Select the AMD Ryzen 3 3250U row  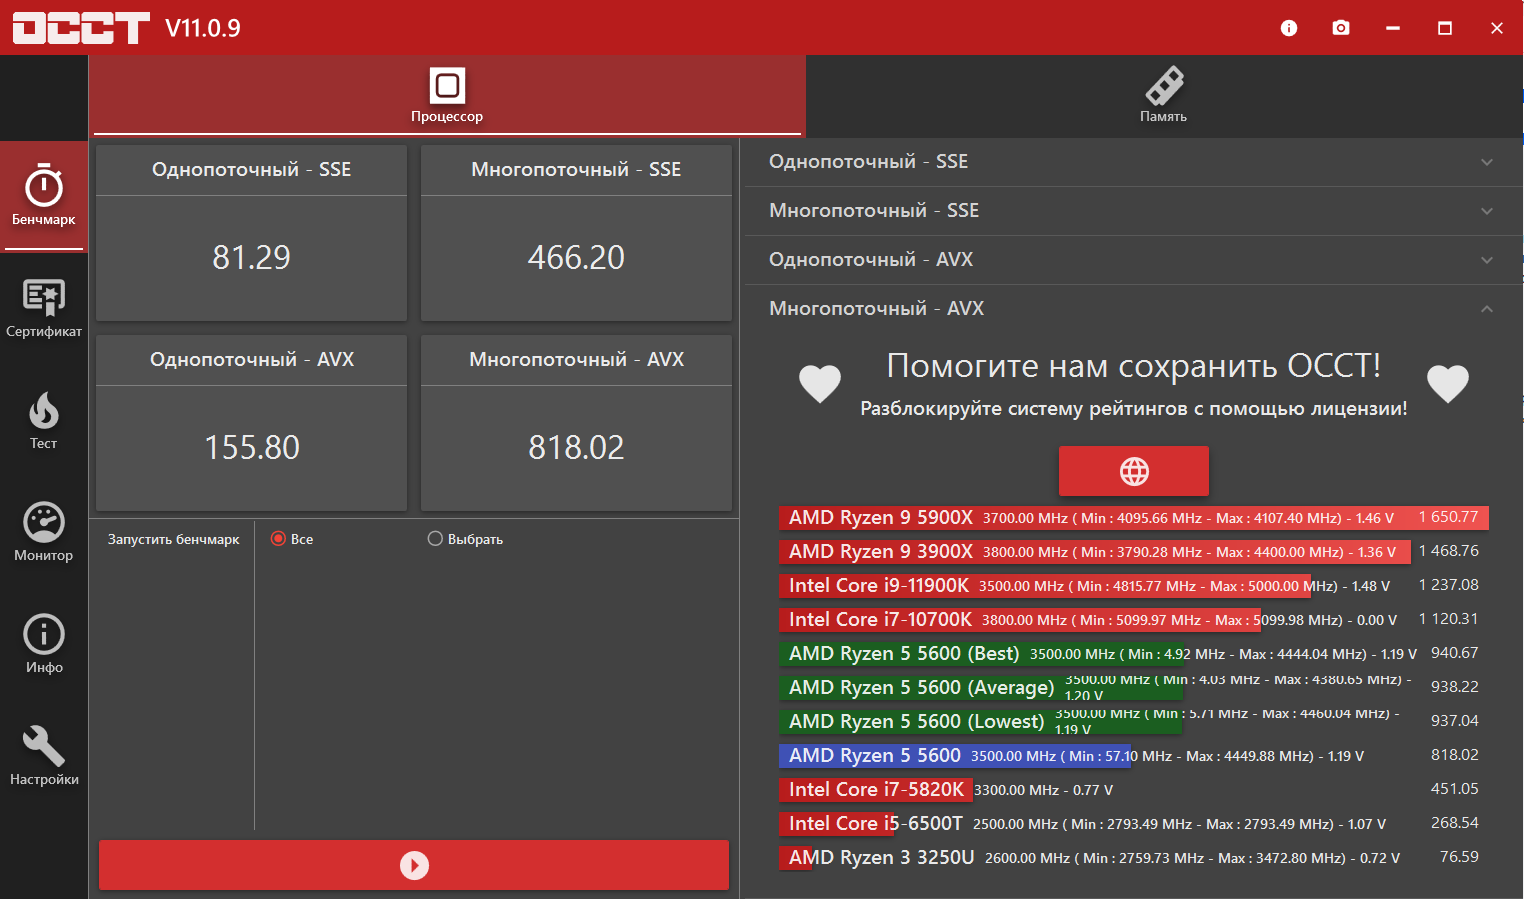click(1134, 858)
